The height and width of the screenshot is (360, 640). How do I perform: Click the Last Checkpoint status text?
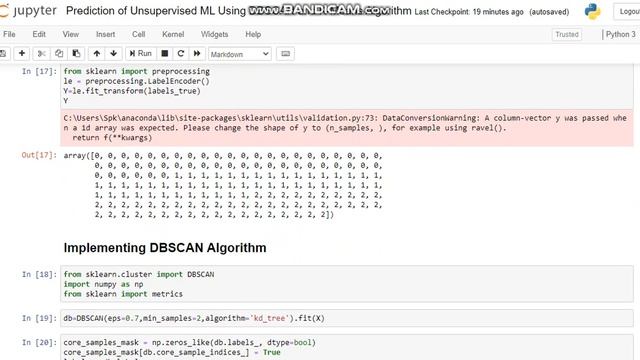tap(469, 12)
